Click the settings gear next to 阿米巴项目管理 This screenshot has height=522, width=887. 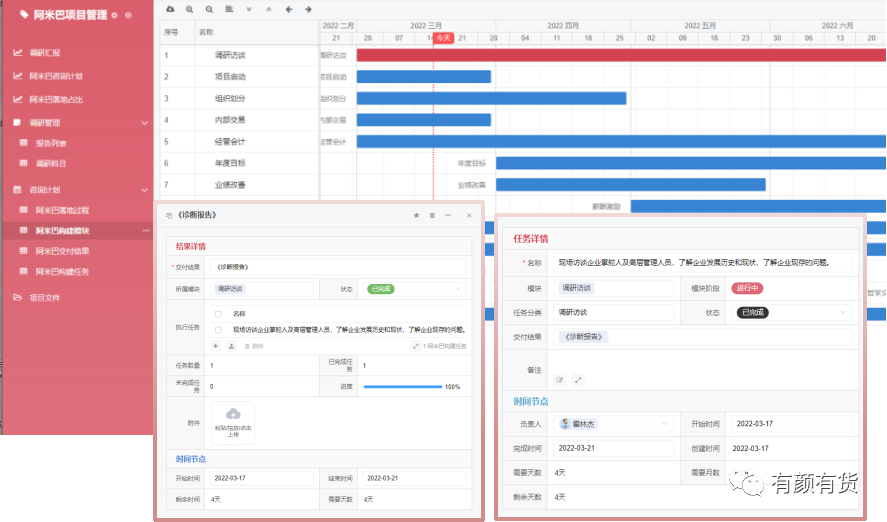click(x=116, y=15)
